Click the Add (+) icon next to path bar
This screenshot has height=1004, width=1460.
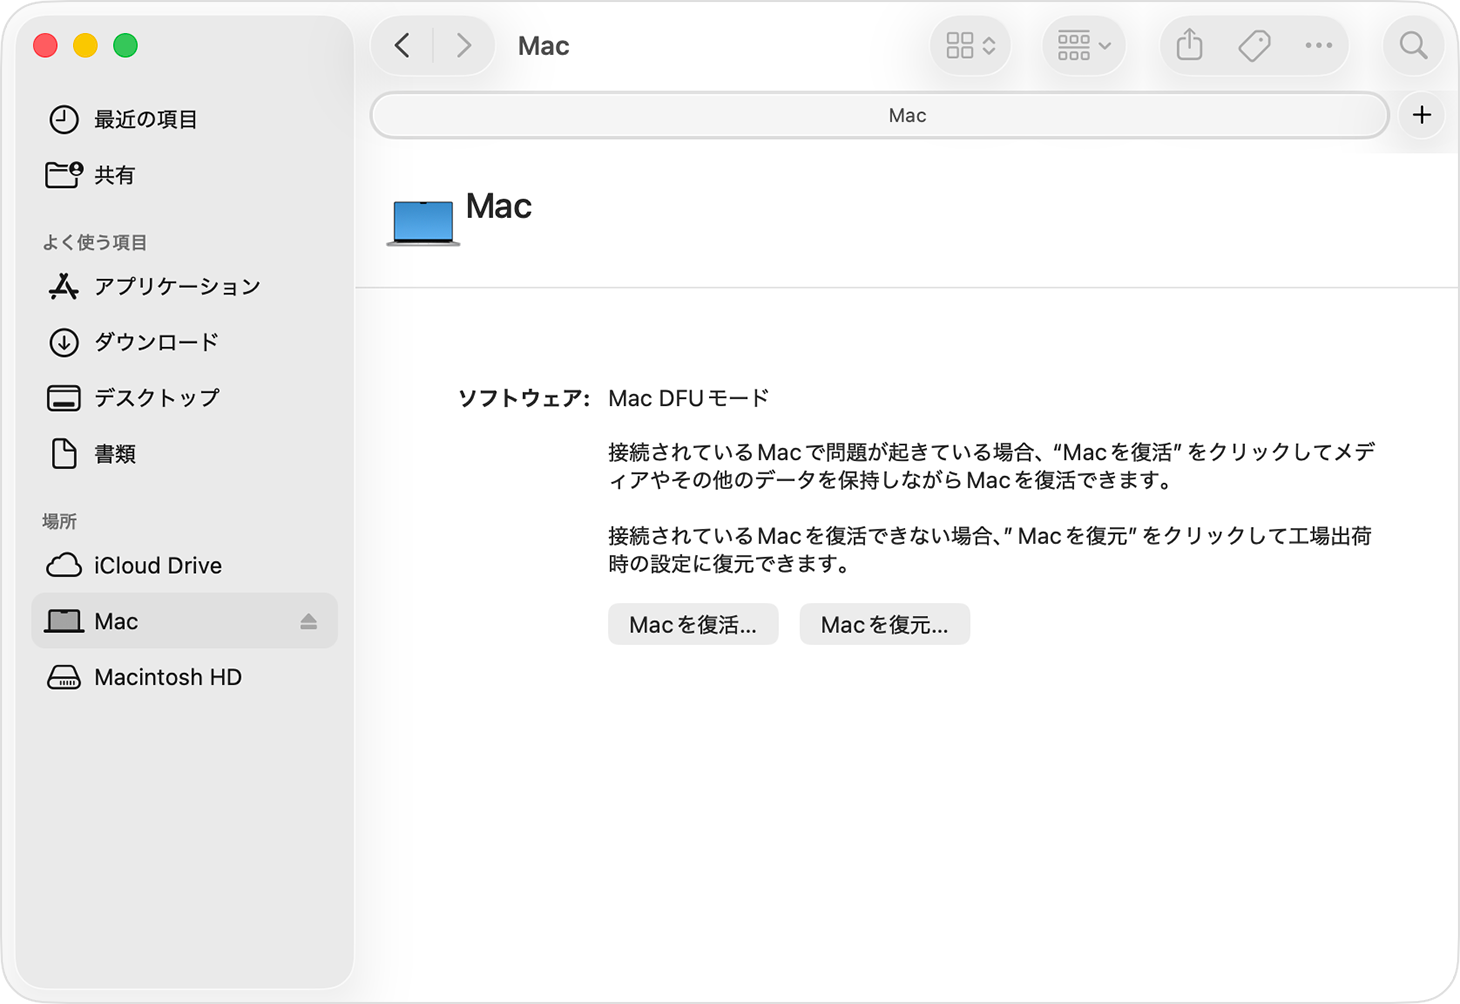[1421, 115]
